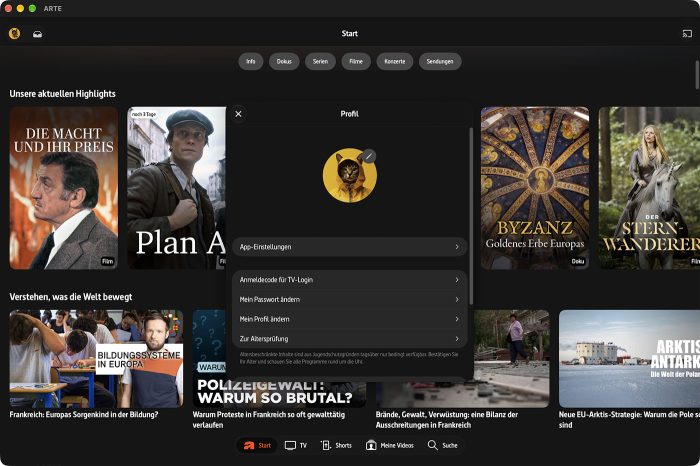This screenshot has height=466, width=700.
Task: Click chevron next to Anmeldecode für TV-Login
Action: pos(457,280)
